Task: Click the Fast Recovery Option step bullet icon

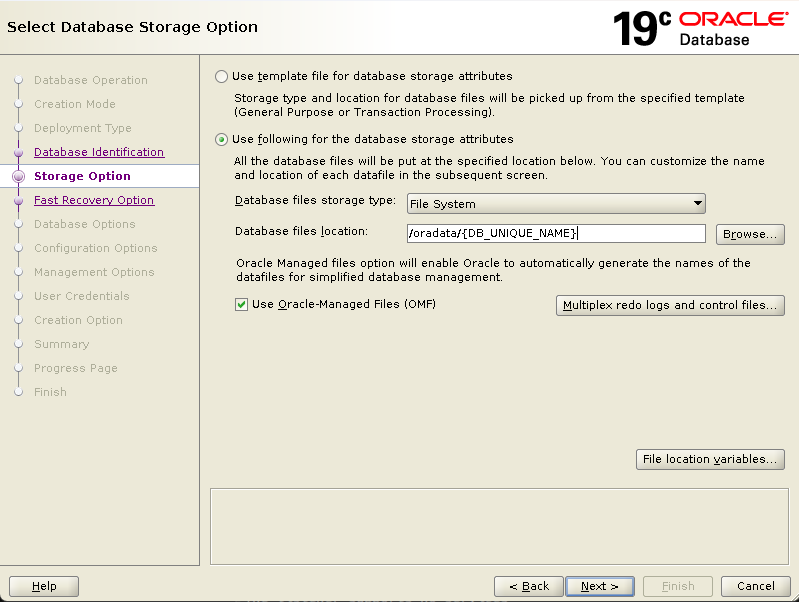Action: (19, 200)
